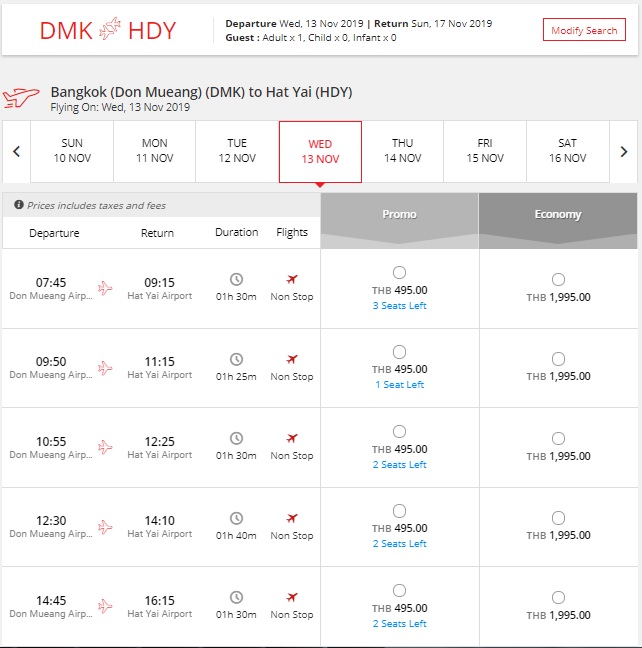Click the clock icon for the 07:45 flight

tap(236, 279)
